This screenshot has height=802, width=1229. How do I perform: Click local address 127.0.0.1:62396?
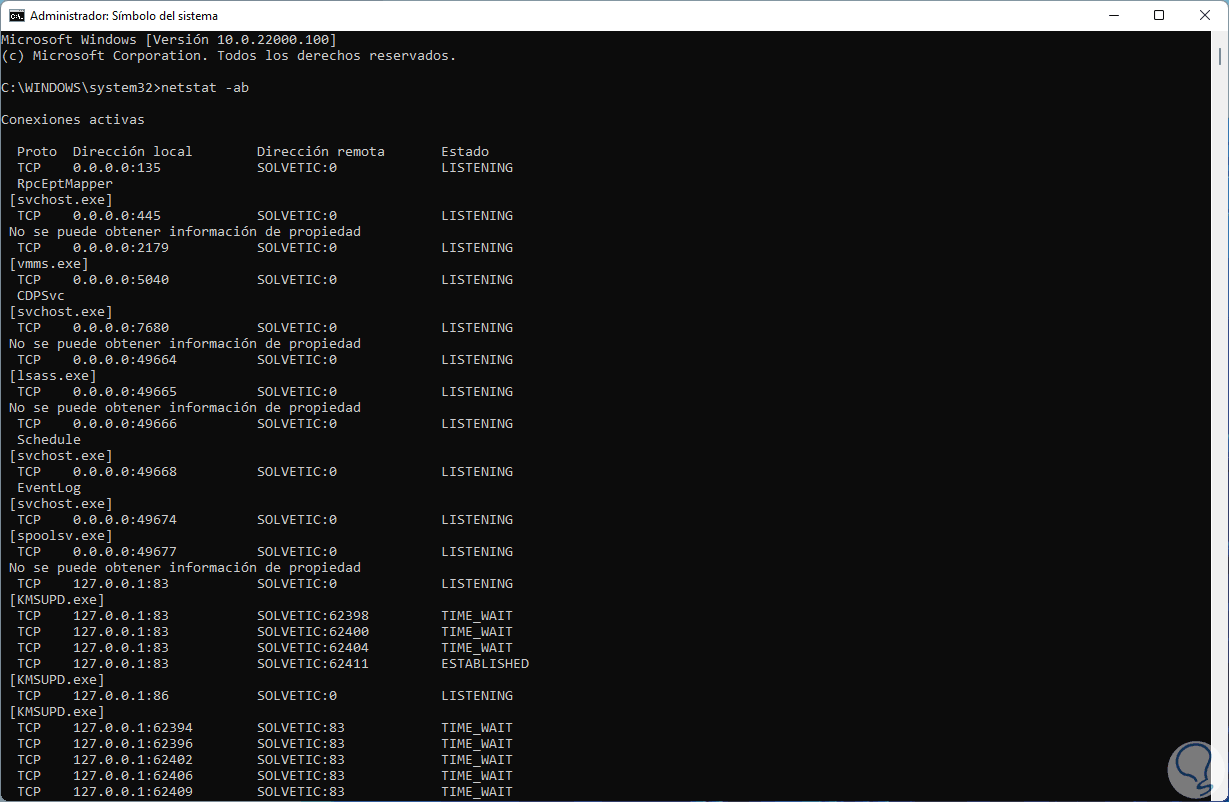point(133,744)
